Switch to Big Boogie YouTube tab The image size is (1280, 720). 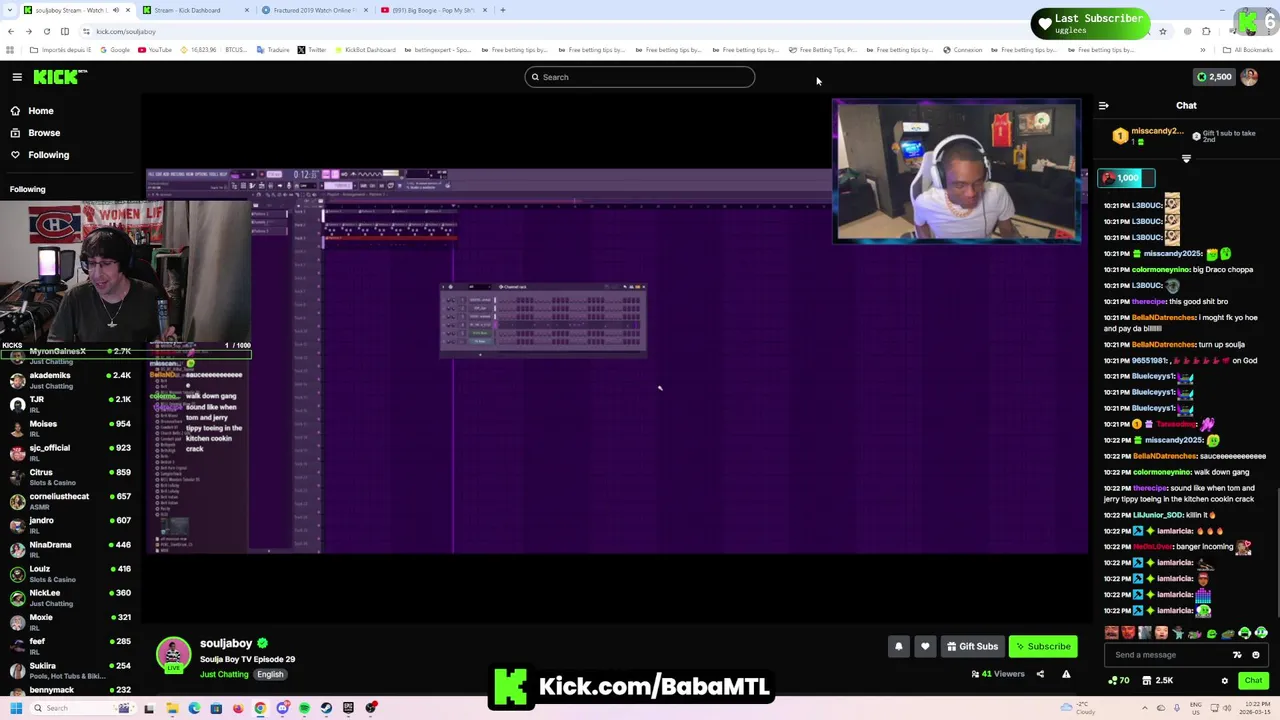coord(432,10)
